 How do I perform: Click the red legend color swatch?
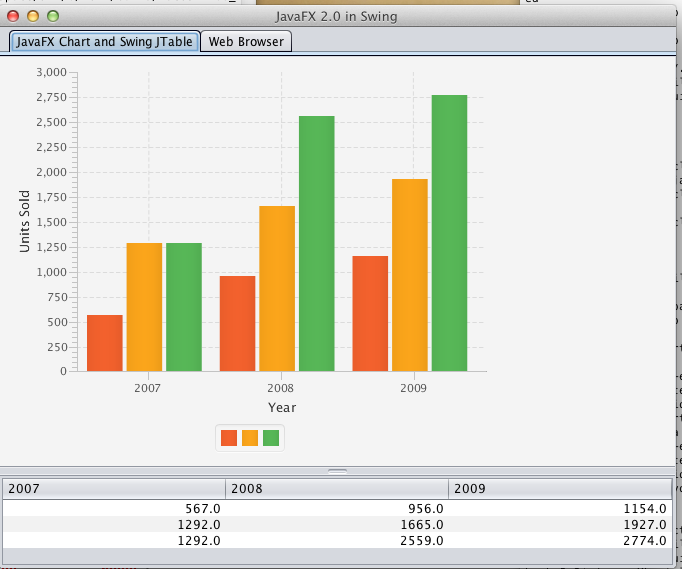coord(229,438)
